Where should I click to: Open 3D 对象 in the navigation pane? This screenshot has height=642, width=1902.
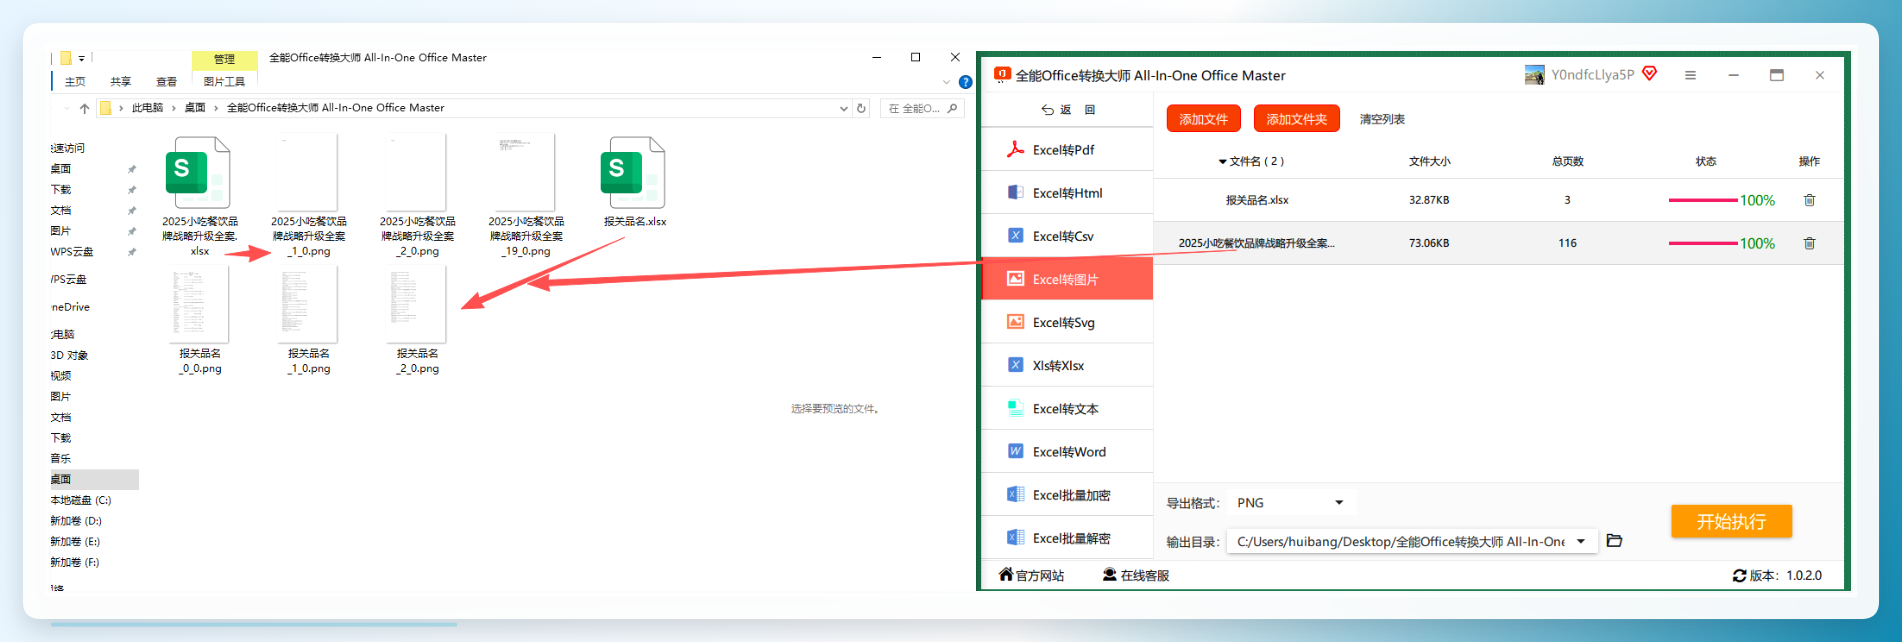point(69,355)
